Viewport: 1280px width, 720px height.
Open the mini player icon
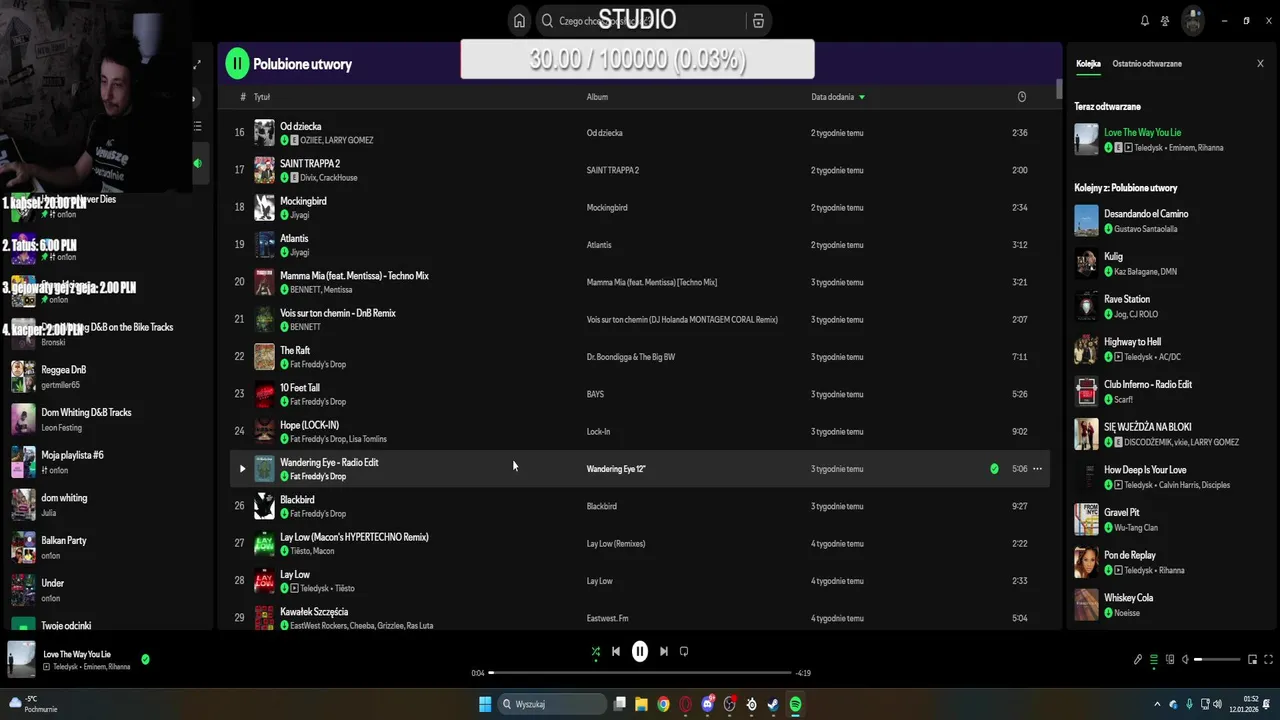coord(1252,660)
